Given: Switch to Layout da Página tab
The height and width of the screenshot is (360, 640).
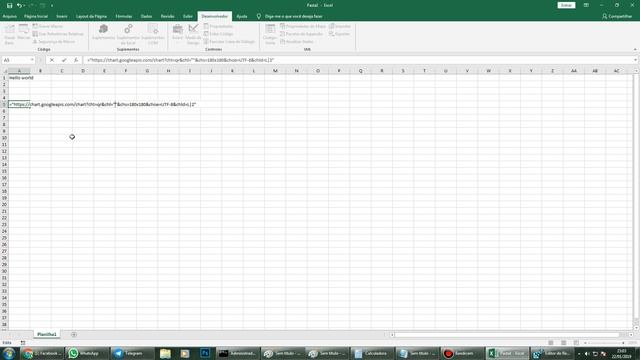Looking at the screenshot, I should click(91, 16).
